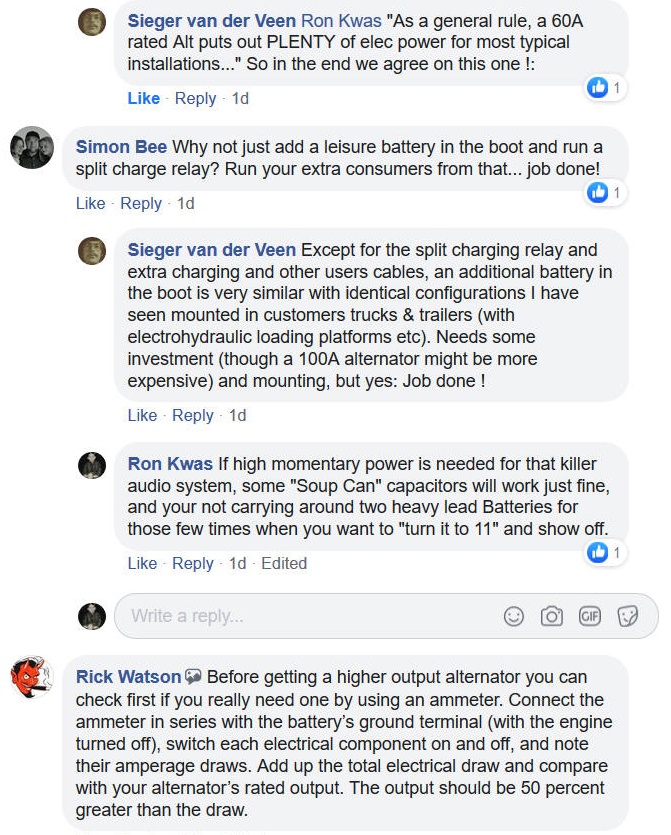Open Rick Watson's devil avatar

31,678
